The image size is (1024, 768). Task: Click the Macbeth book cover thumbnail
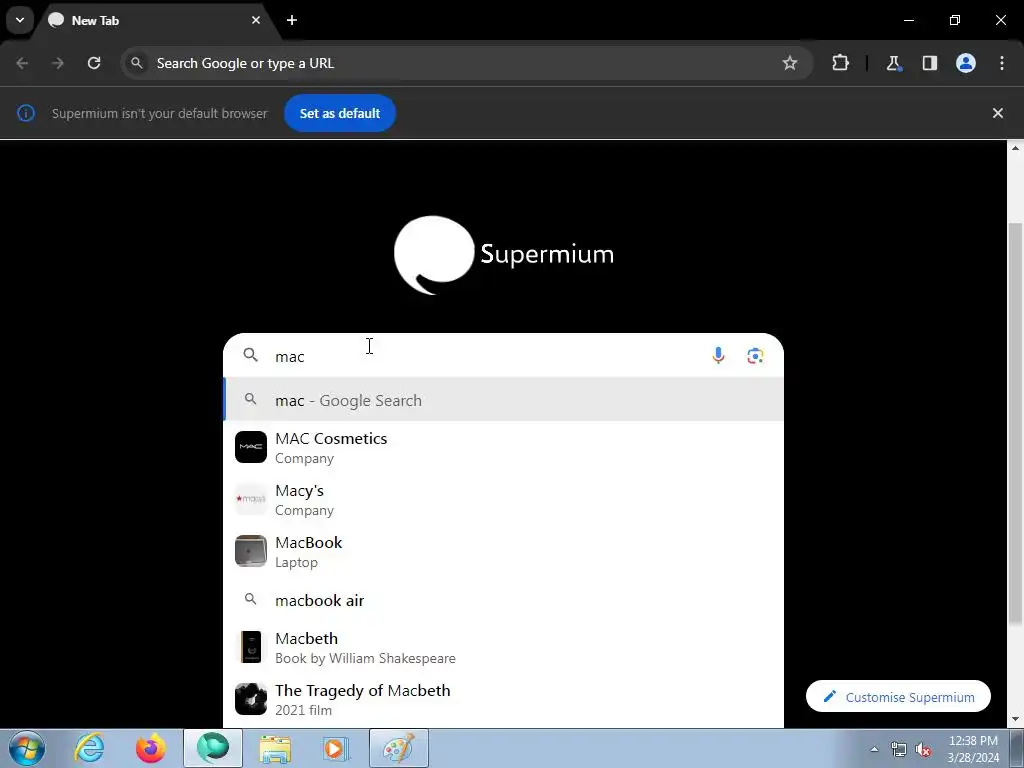tap(251, 647)
